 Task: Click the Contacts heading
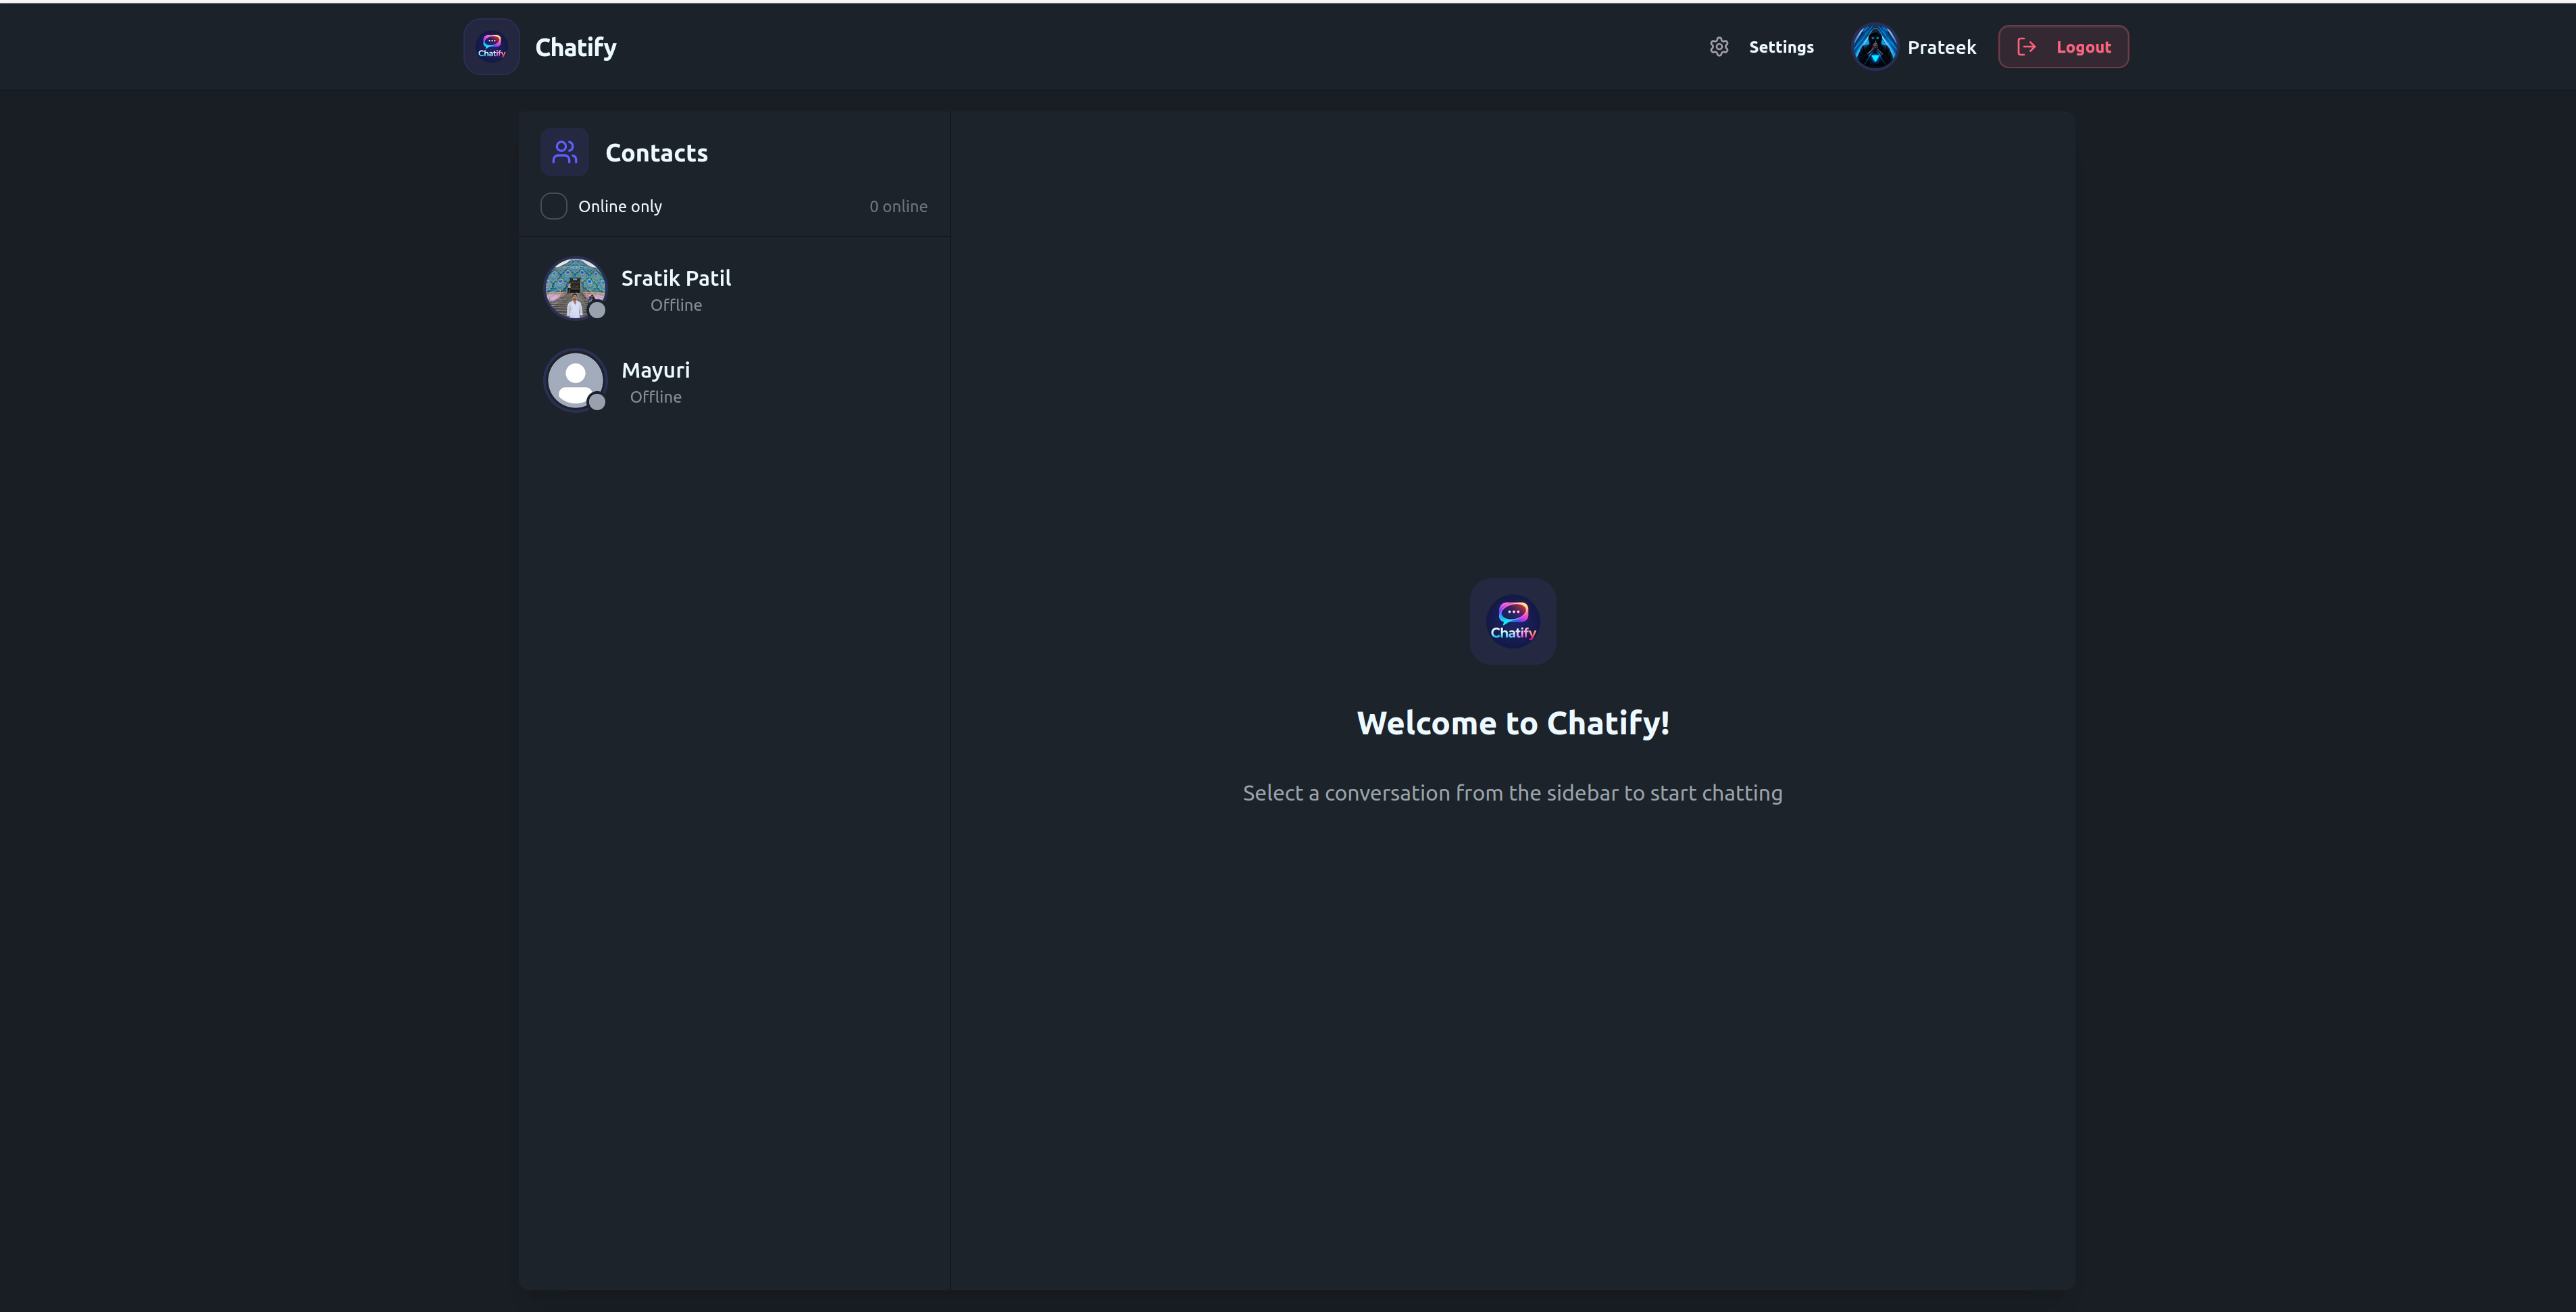[x=656, y=153]
